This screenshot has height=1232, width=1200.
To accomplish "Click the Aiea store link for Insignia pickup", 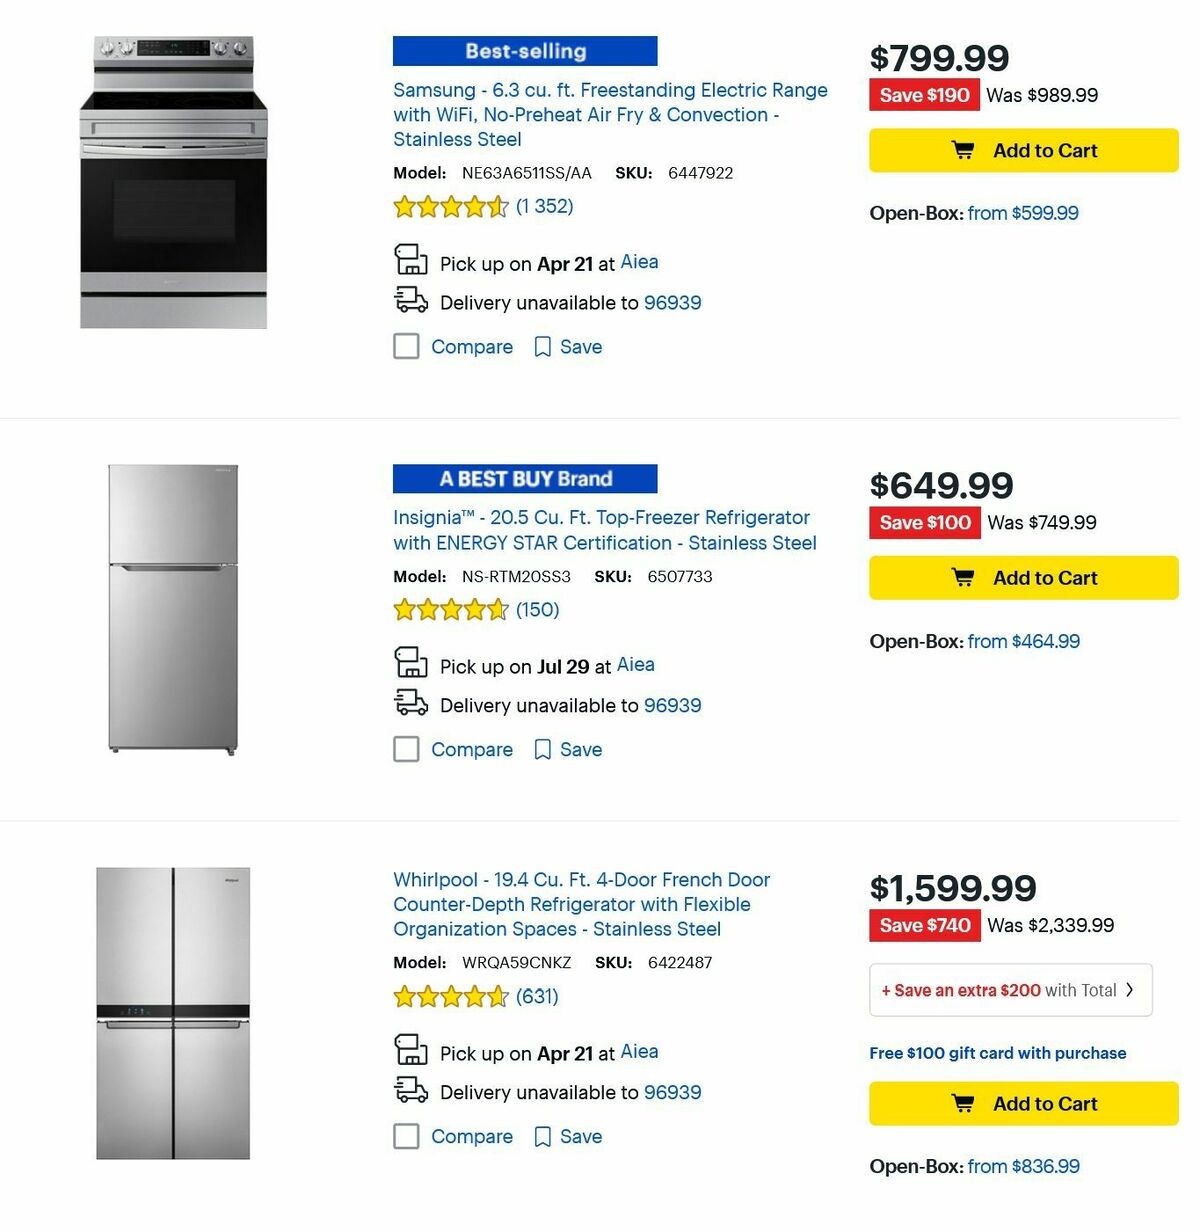I will [x=636, y=664].
